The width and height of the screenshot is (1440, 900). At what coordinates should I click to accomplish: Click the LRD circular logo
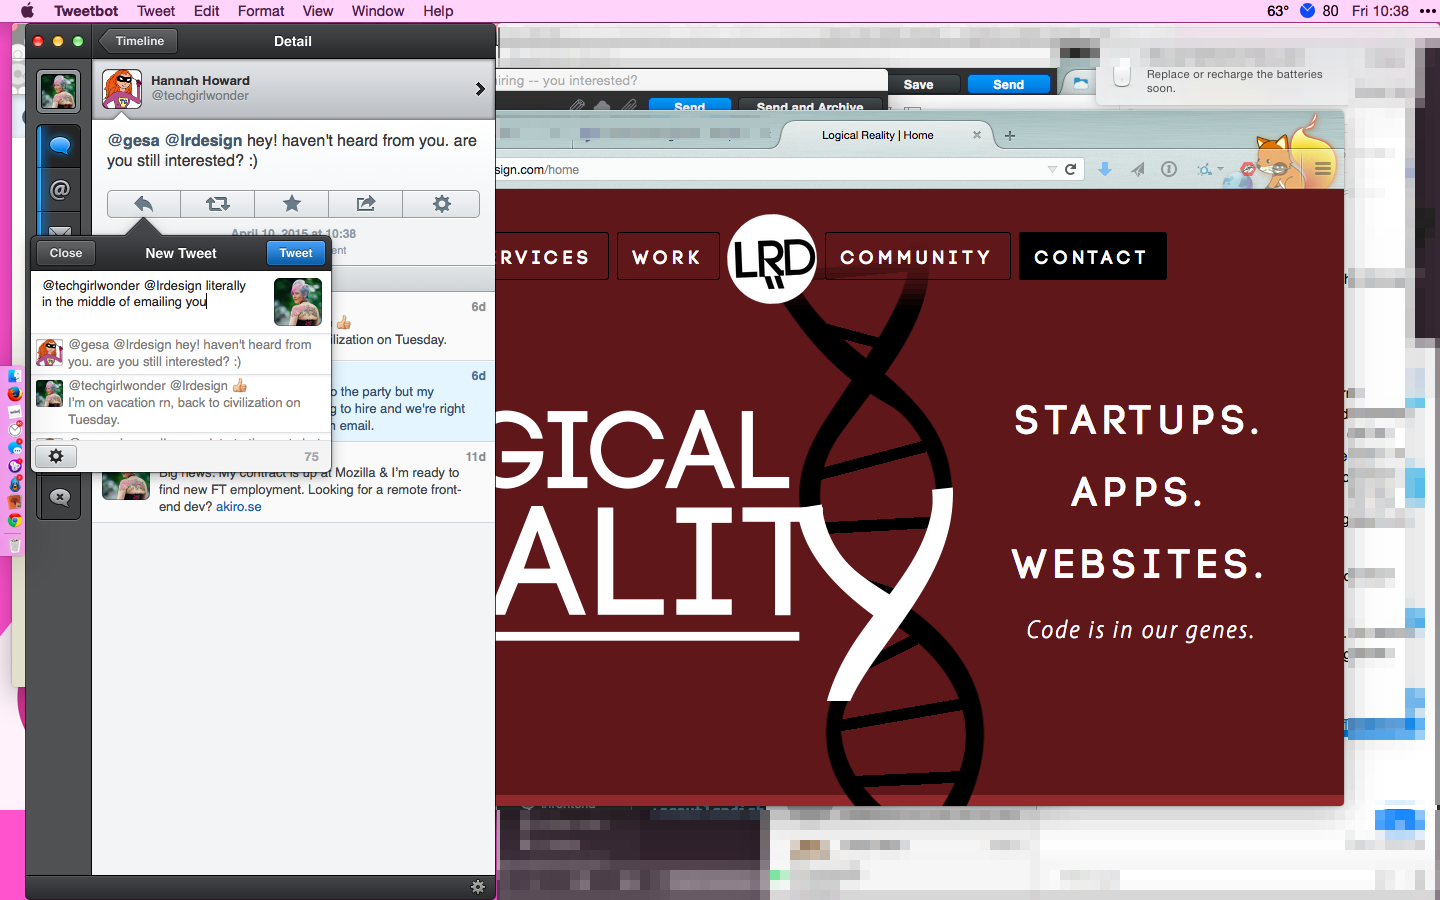tap(773, 259)
